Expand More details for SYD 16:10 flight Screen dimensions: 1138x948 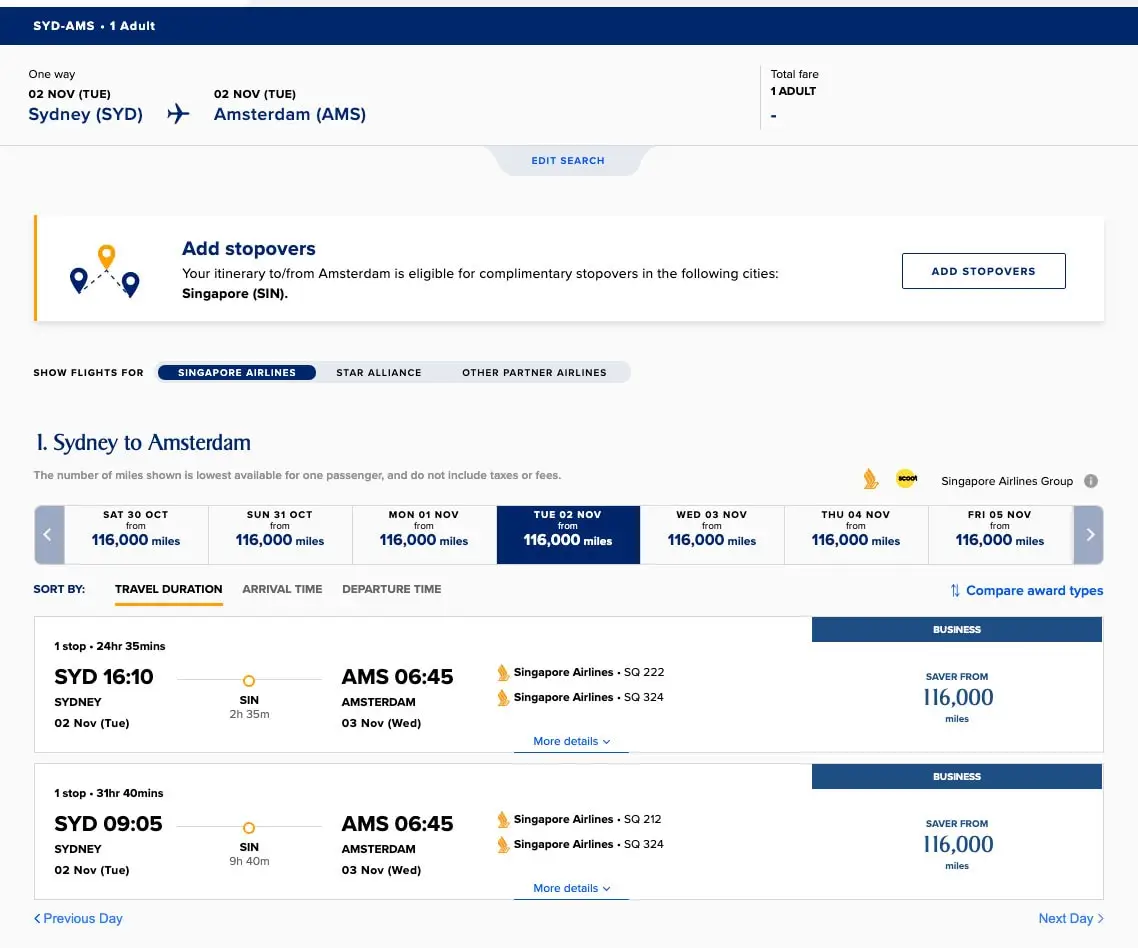coord(571,741)
